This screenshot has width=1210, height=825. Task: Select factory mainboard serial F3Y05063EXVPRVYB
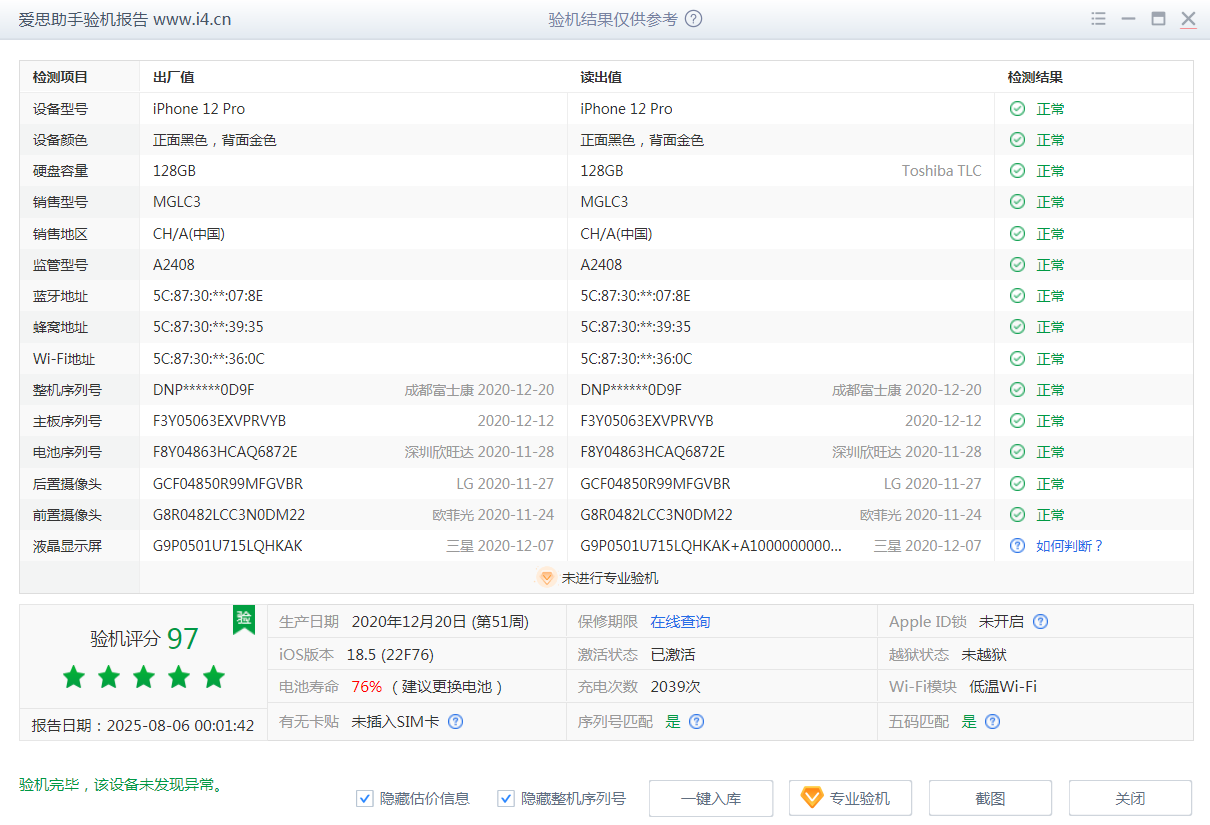point(220,421)
